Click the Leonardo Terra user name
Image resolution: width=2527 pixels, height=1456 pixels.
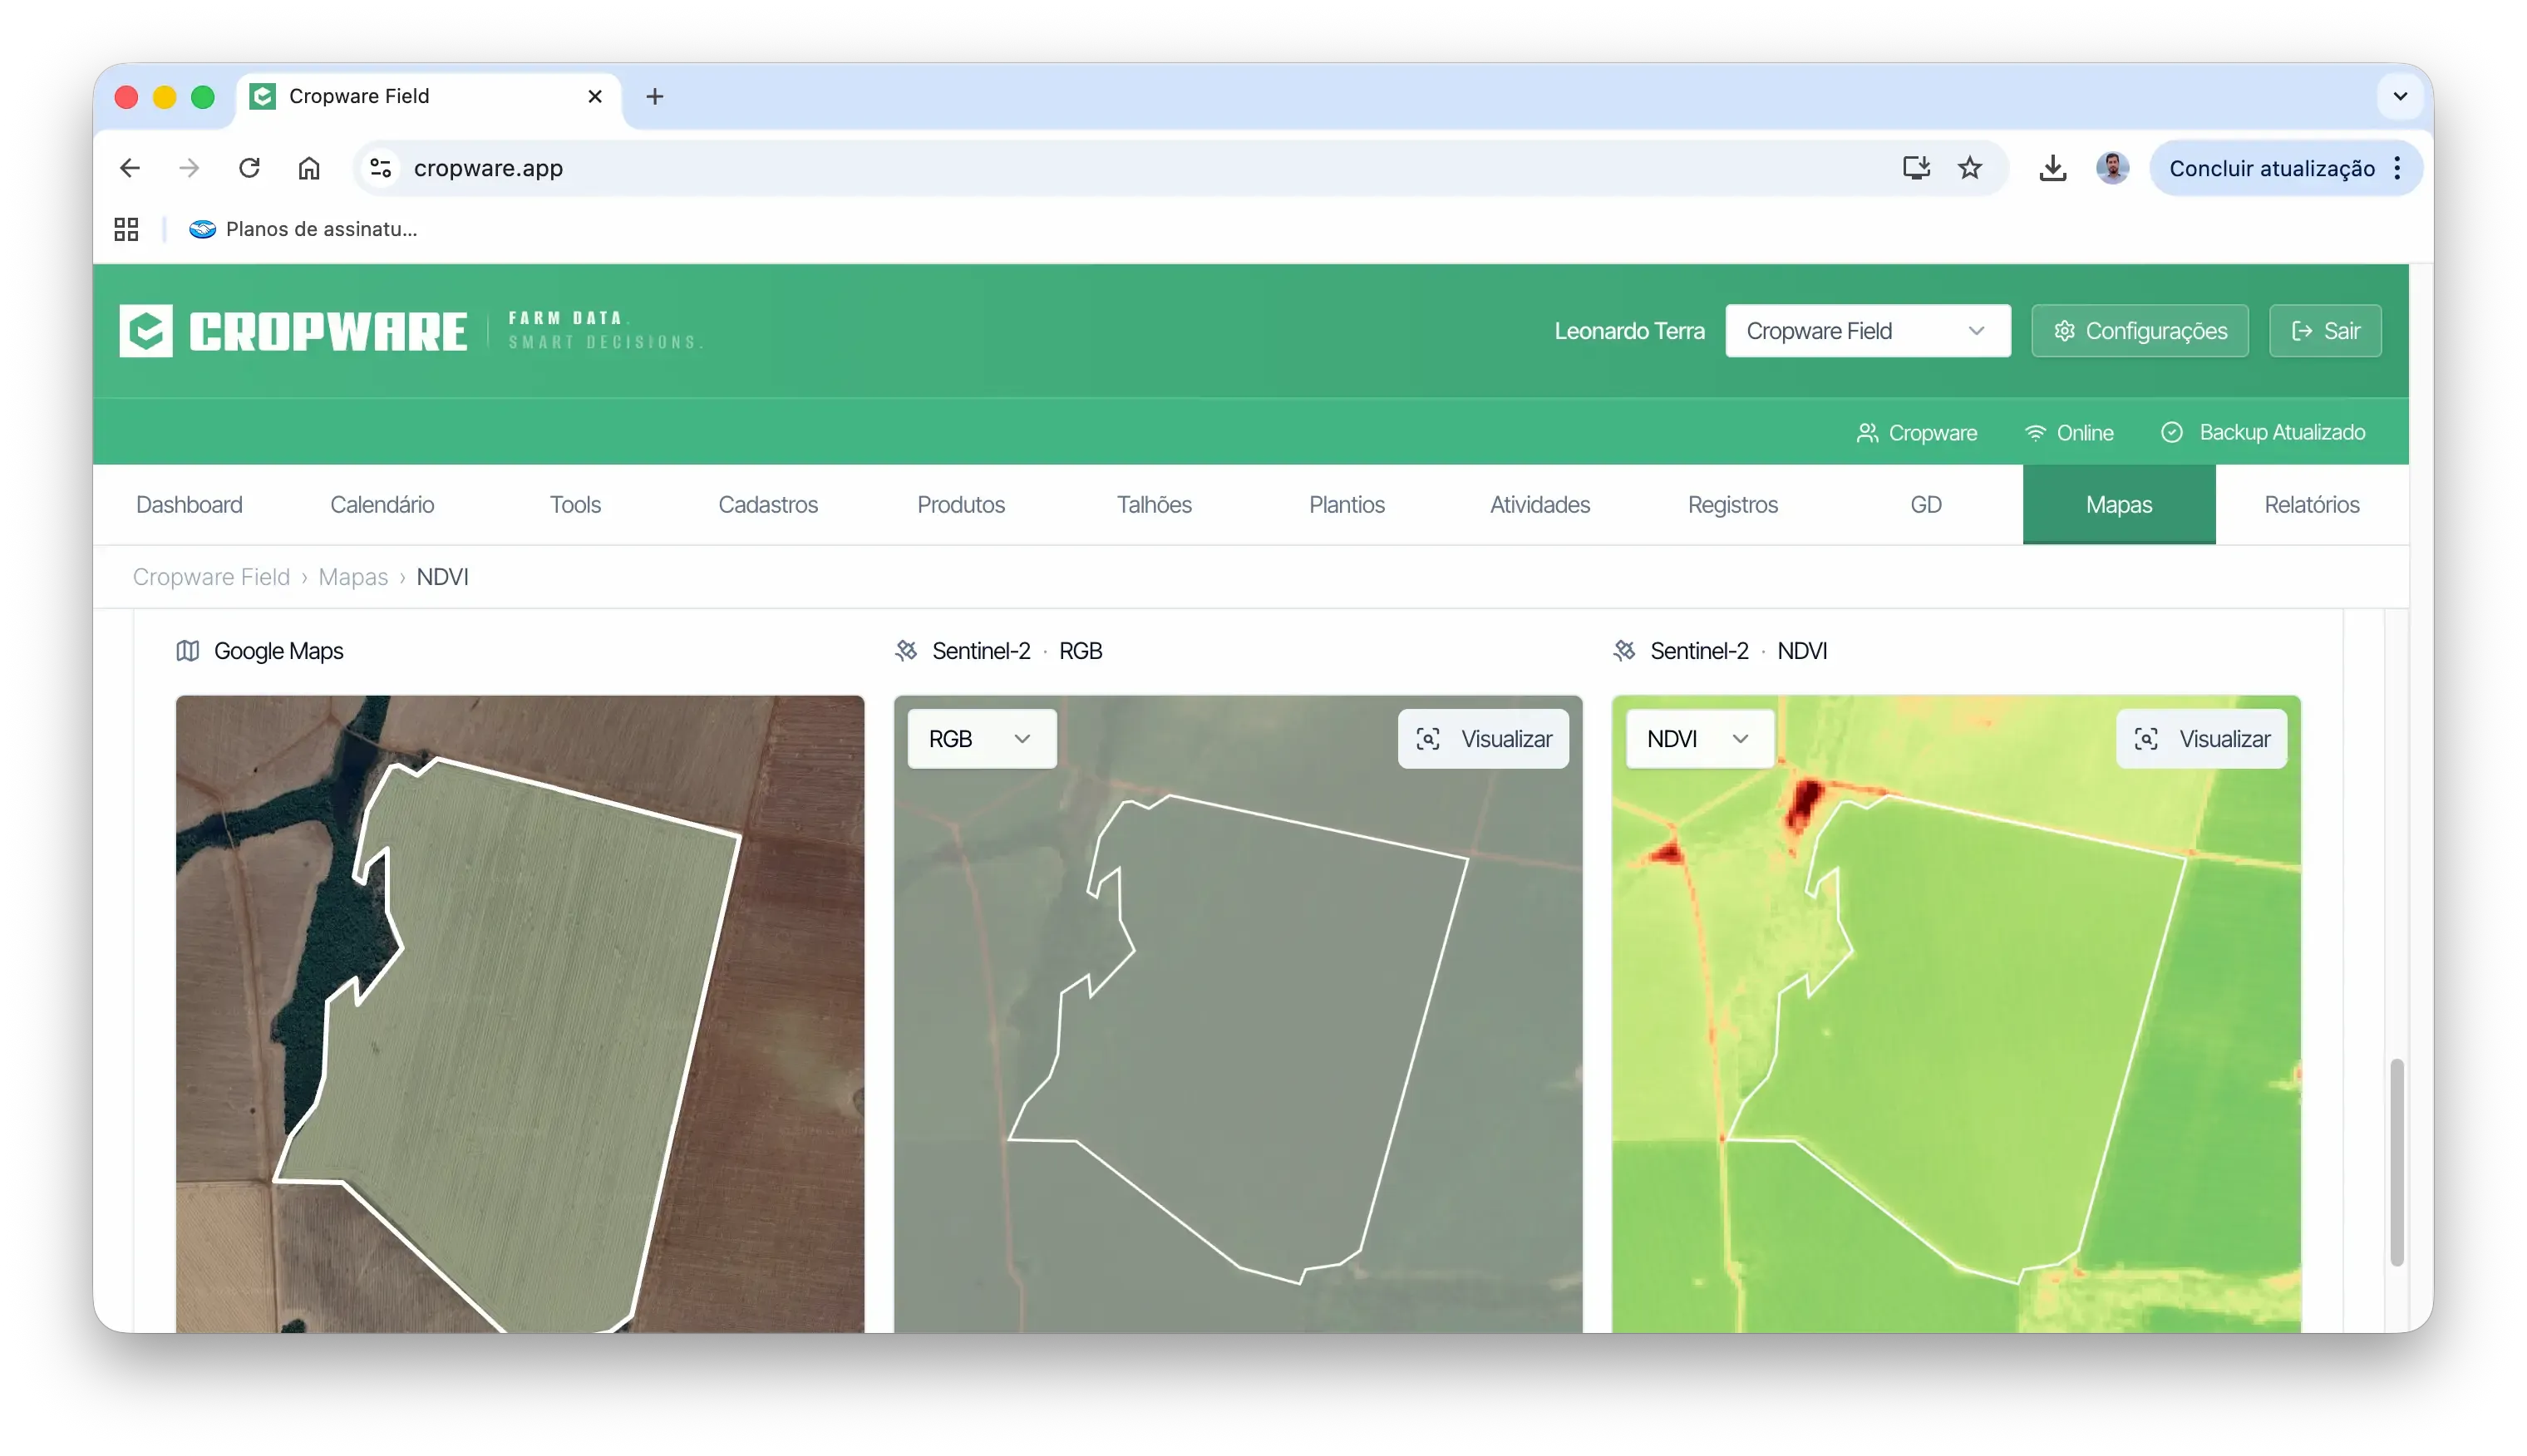click(1629, 331)
